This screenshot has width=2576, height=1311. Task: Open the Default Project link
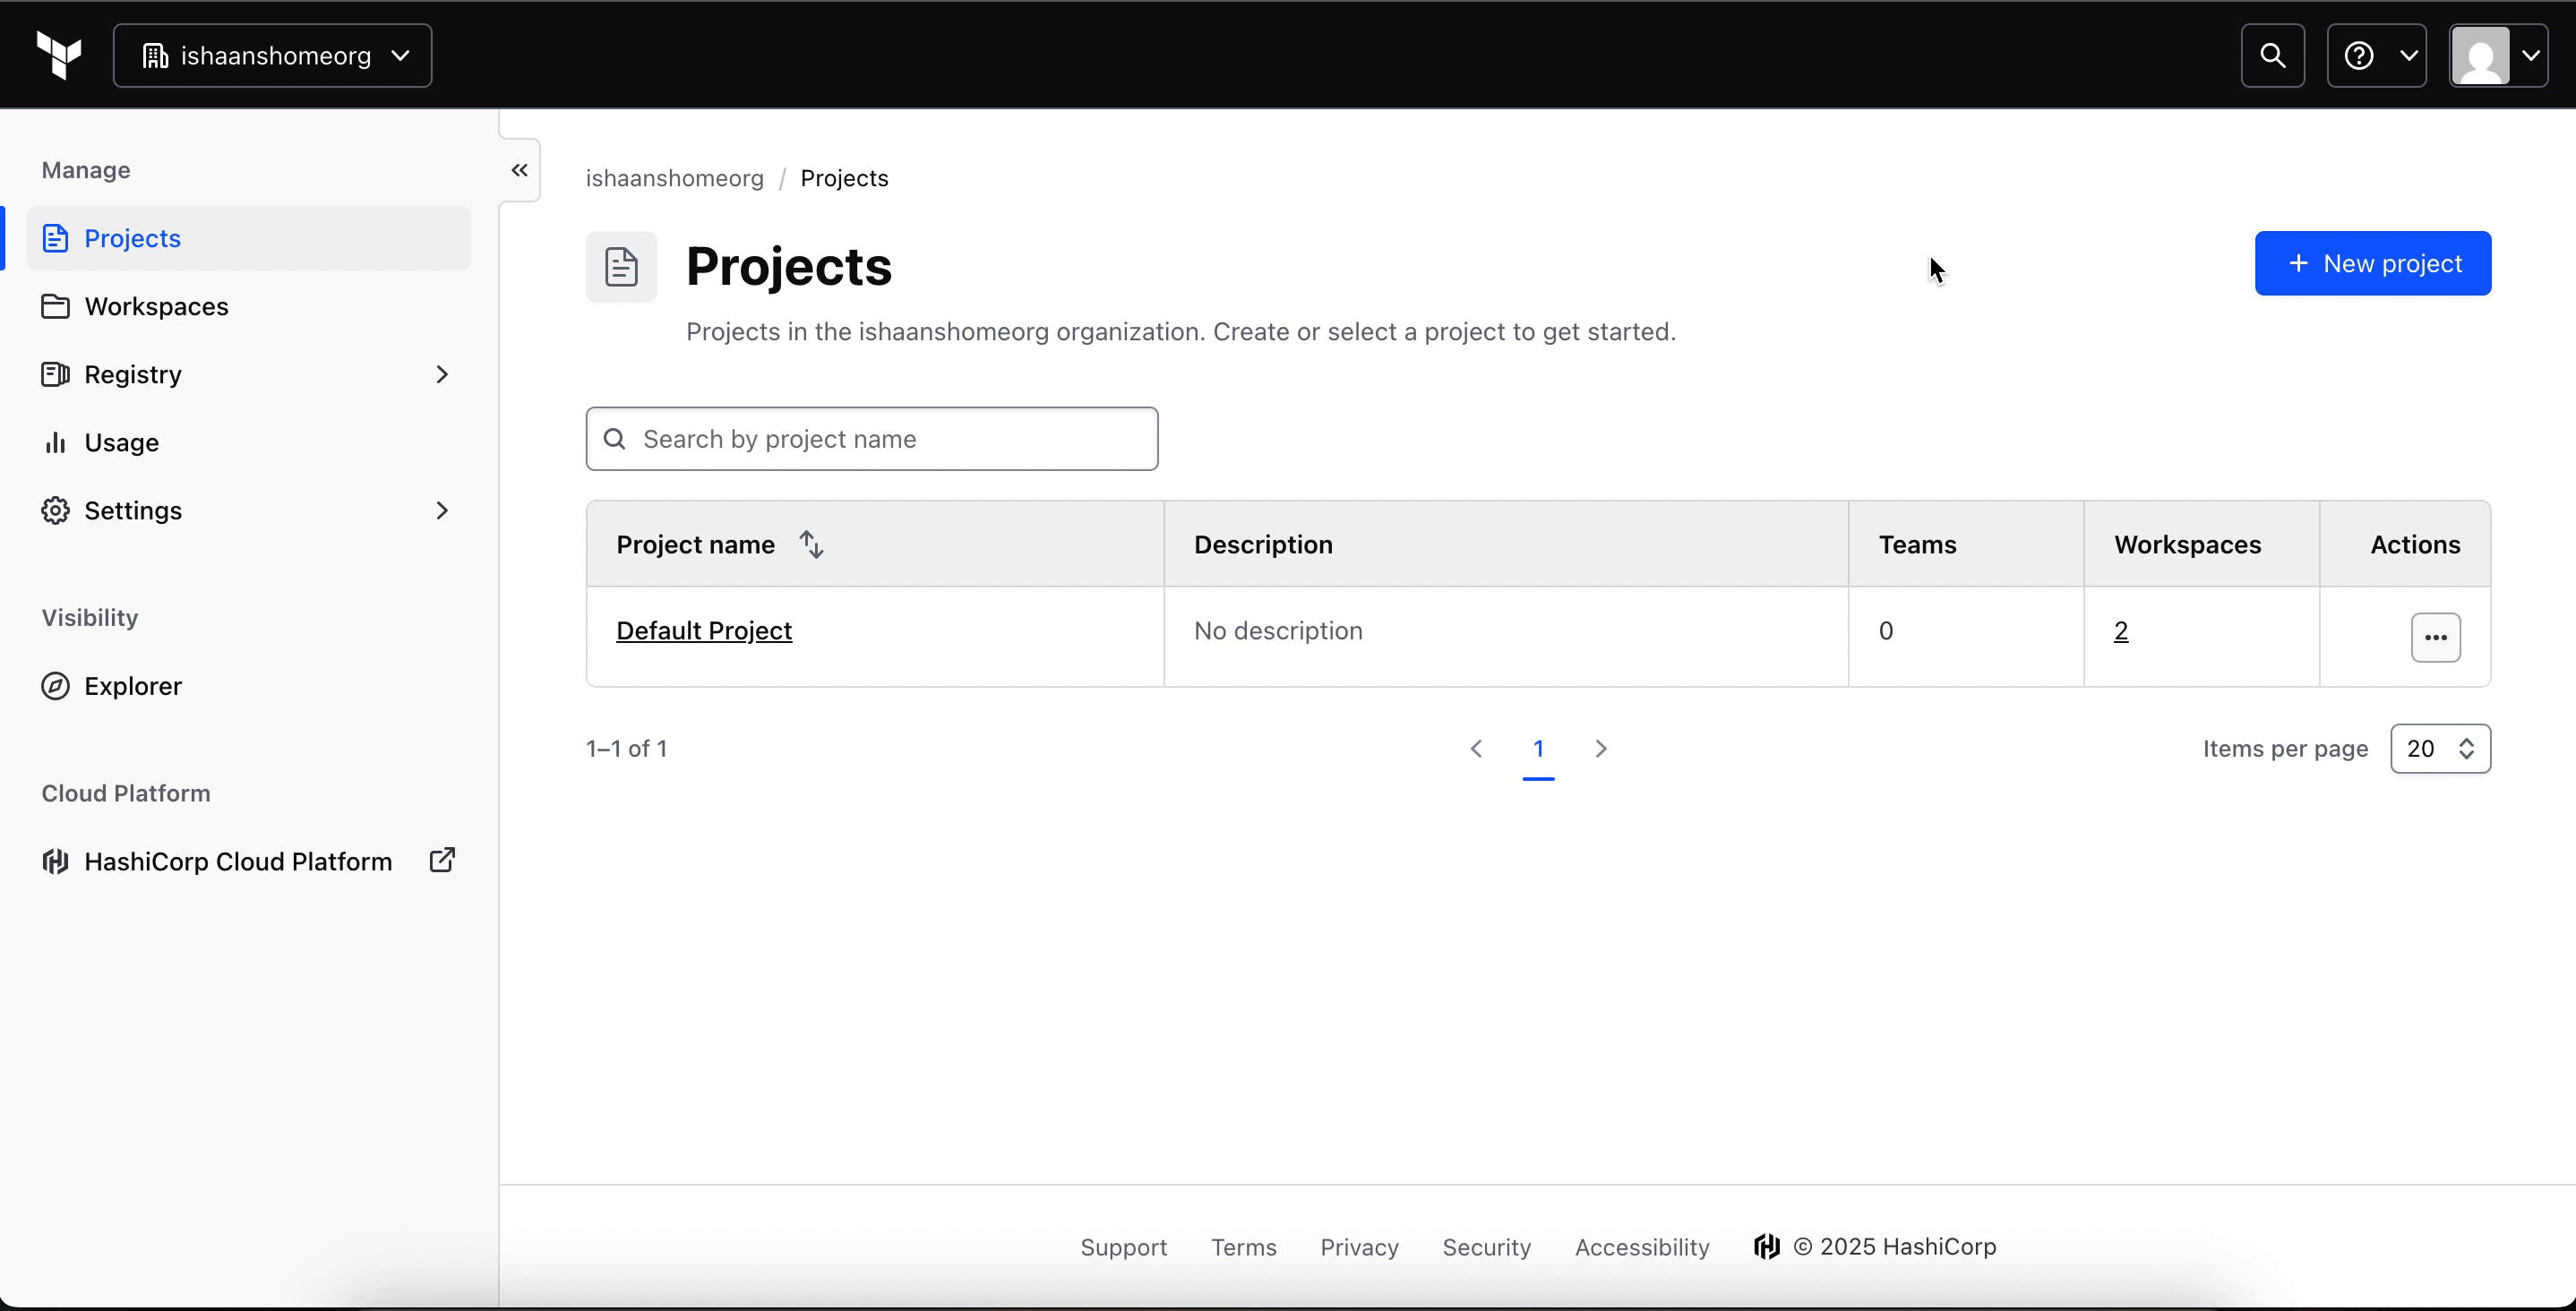(704, 631)
